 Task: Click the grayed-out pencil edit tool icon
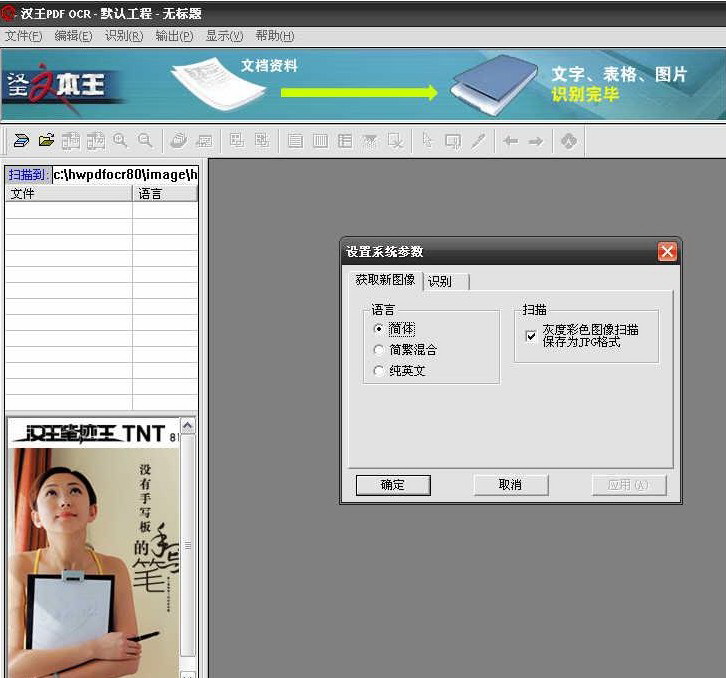[478, 141]
